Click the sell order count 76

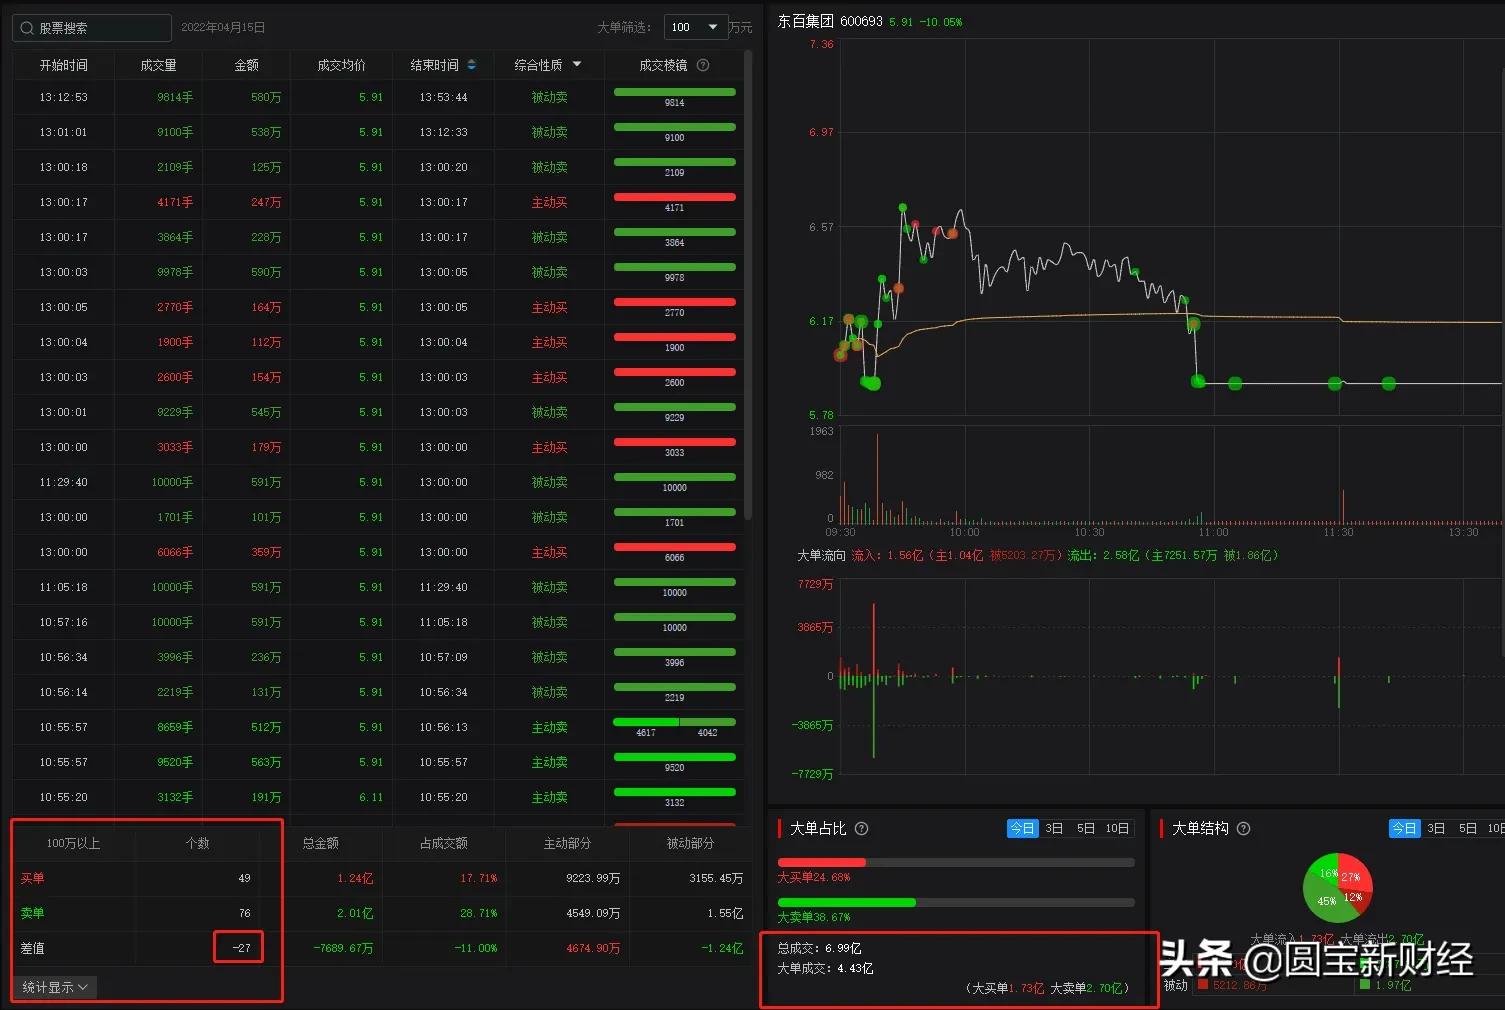point(244,913)
